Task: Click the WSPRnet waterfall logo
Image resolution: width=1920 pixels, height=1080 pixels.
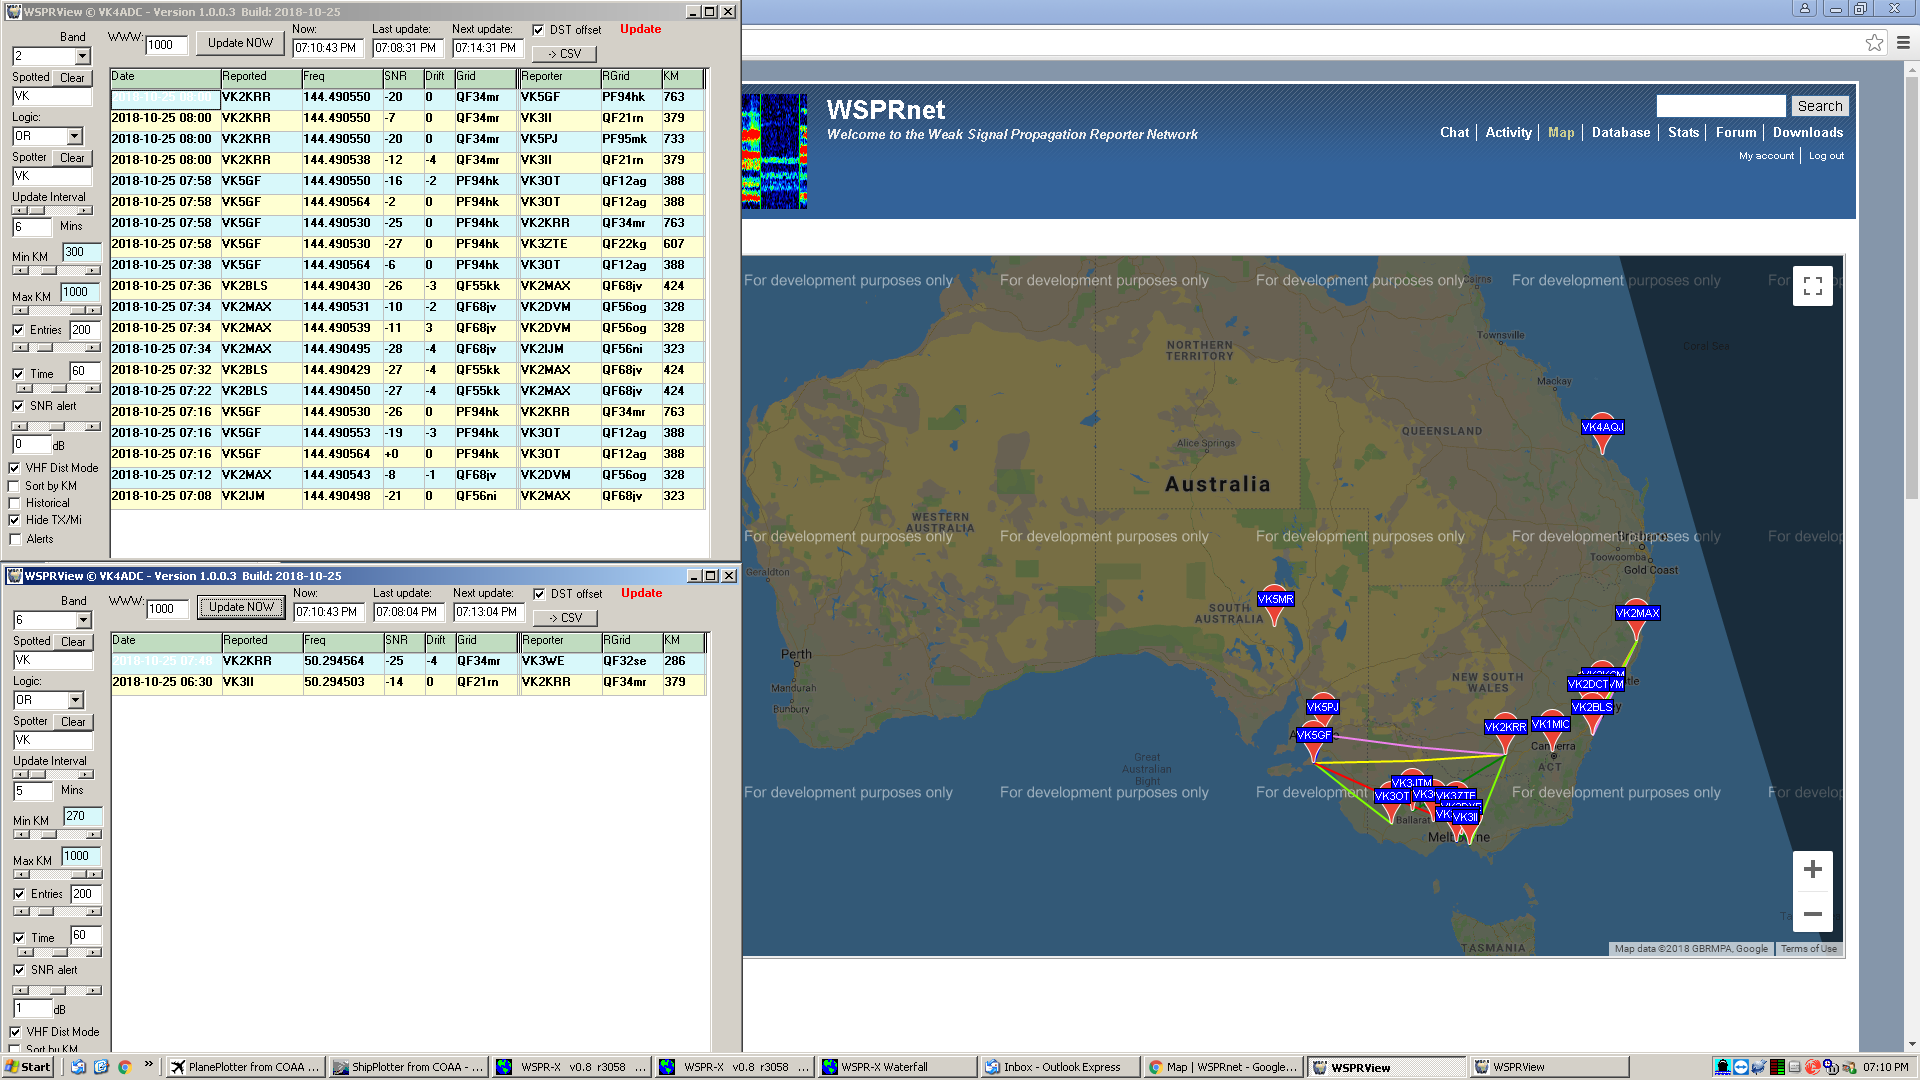Action: coord(774,151)
